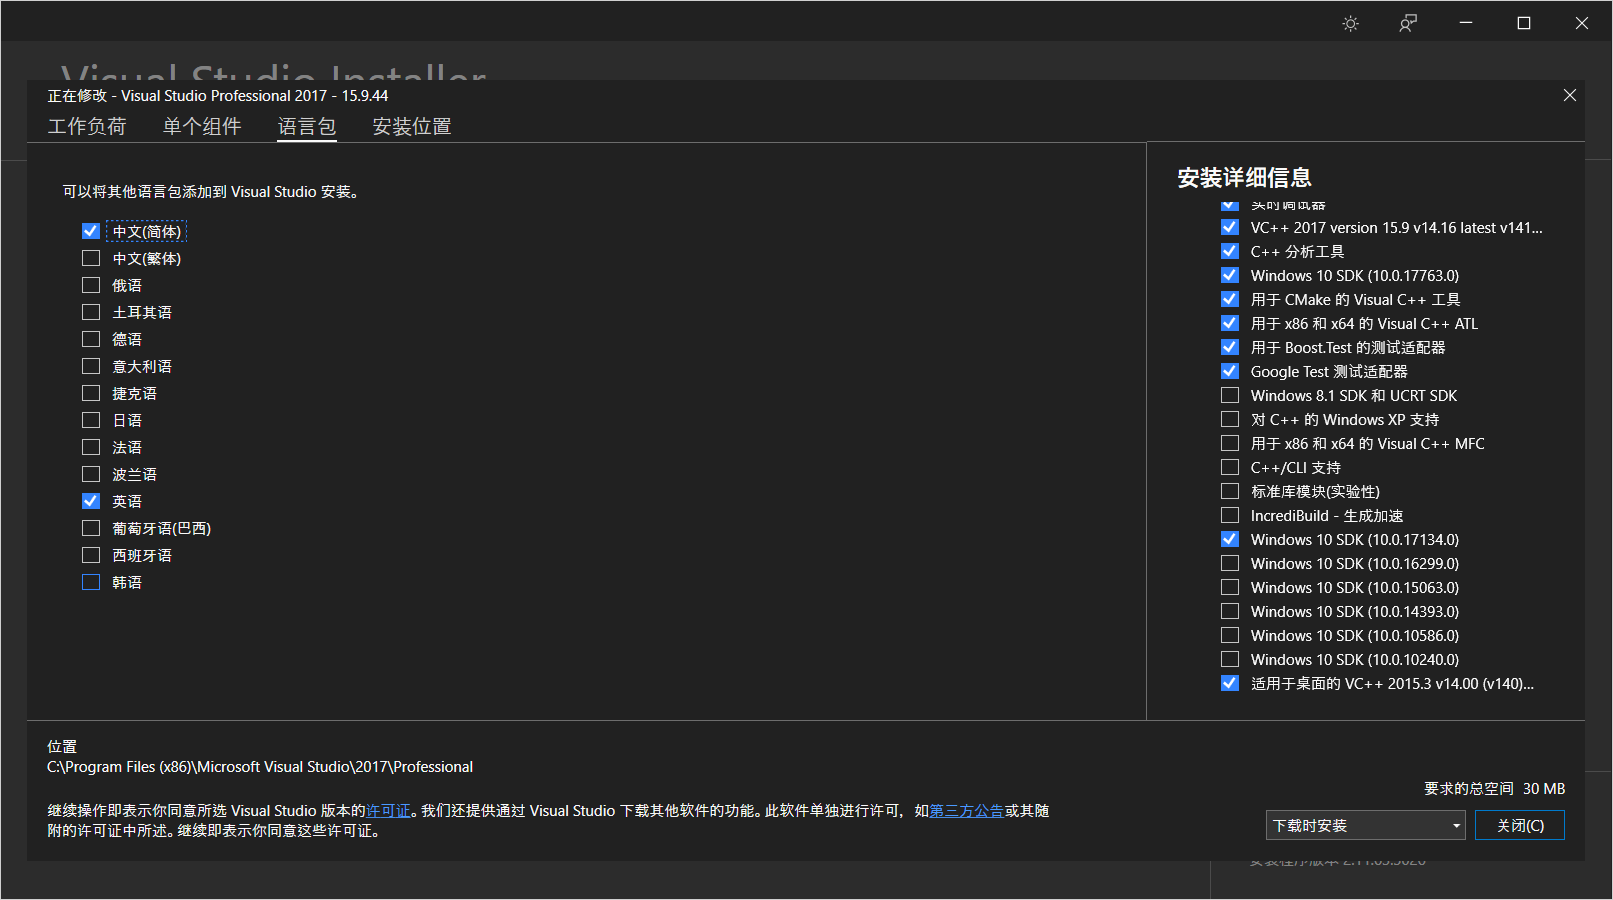This screenshot has height=900, width=1613.
Task: Uncheck 用于 CMake 的 Visual C++ 工具
Action: pos(1230,299)
